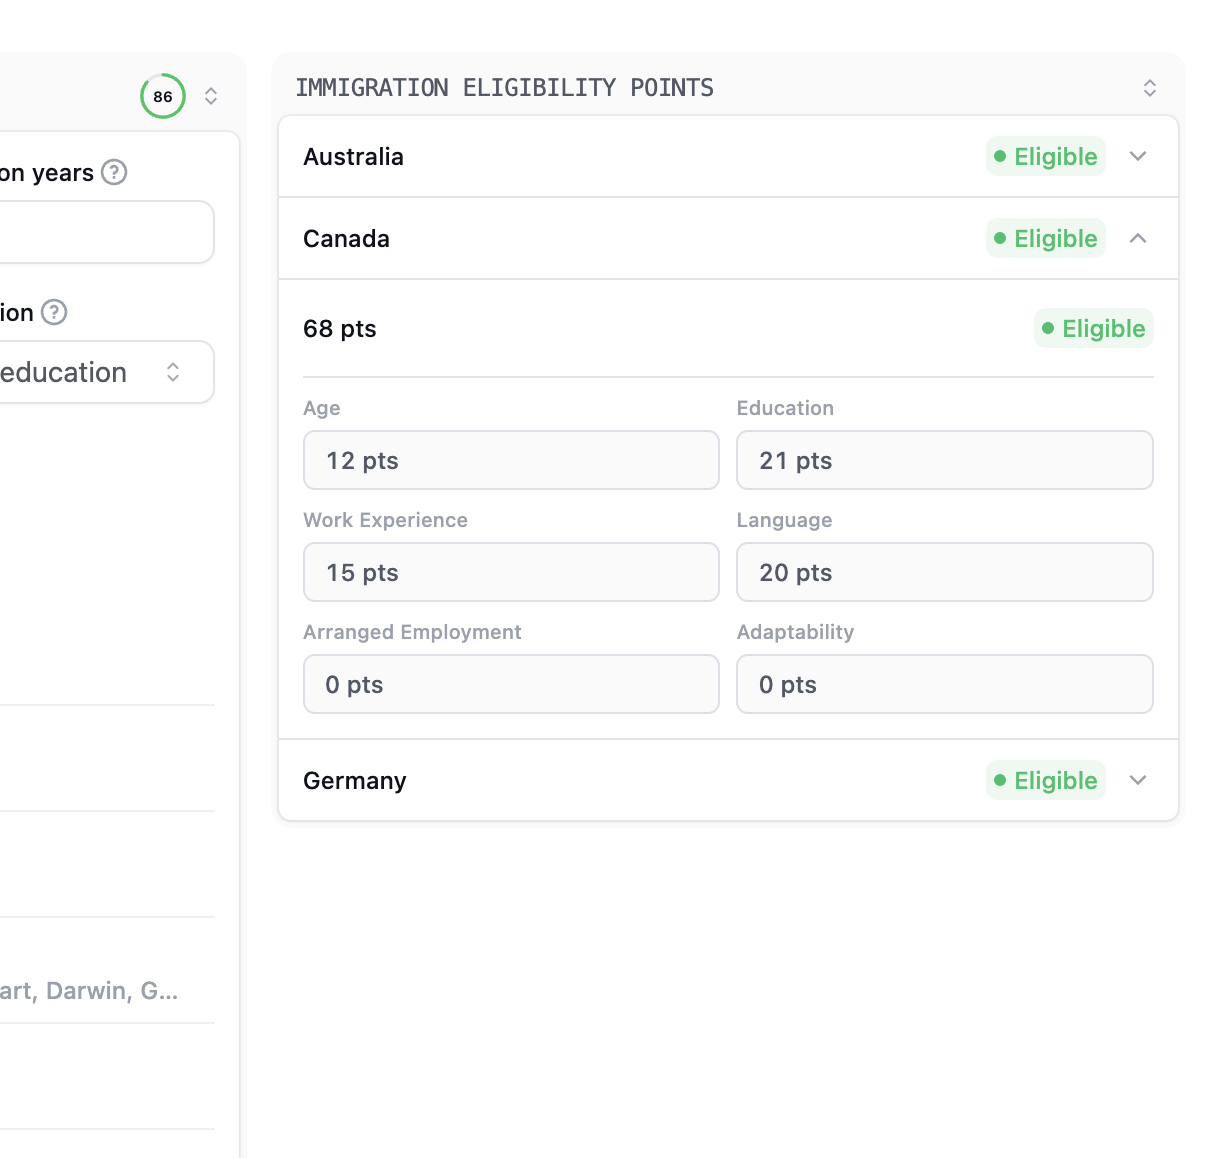Click the Australia Eligible badge
The width and height of the screenshot is (1216, 1158).
(x=1046, y=156)
